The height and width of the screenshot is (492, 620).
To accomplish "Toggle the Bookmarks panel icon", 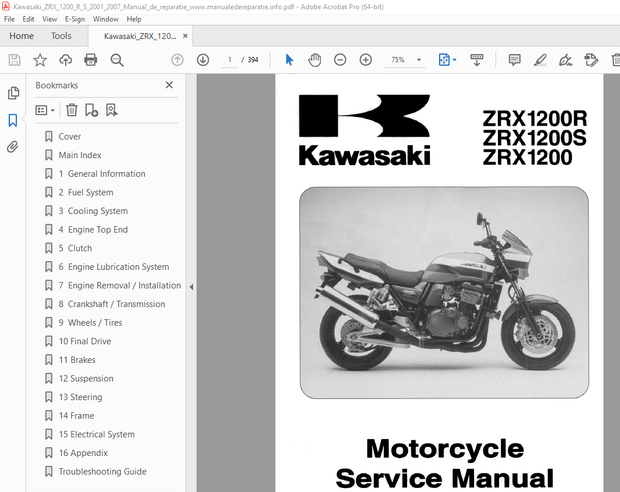I will tap(13, 120).
